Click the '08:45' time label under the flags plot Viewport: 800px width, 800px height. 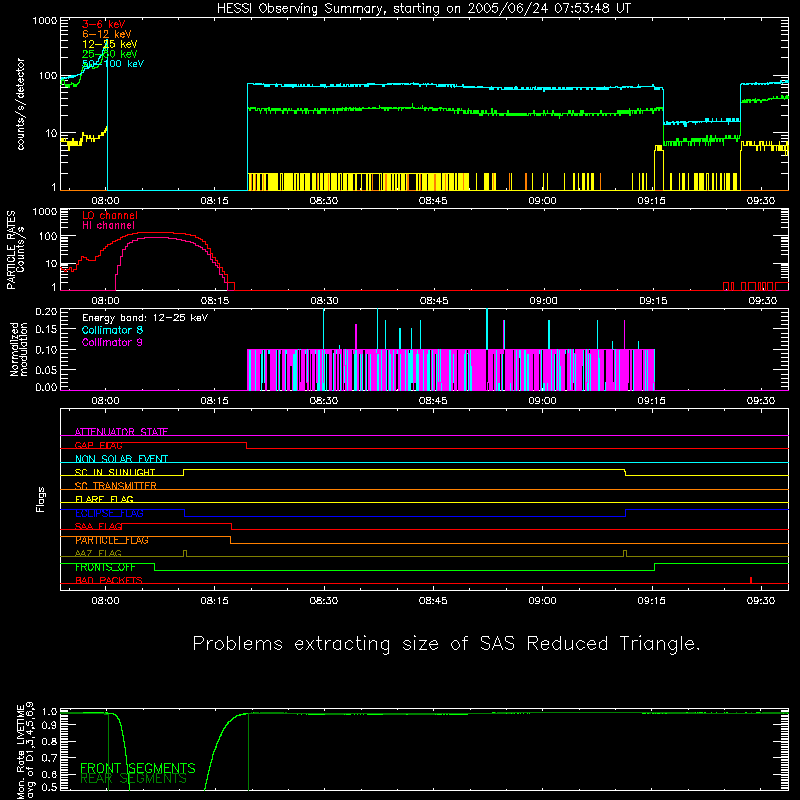(433, 601)
